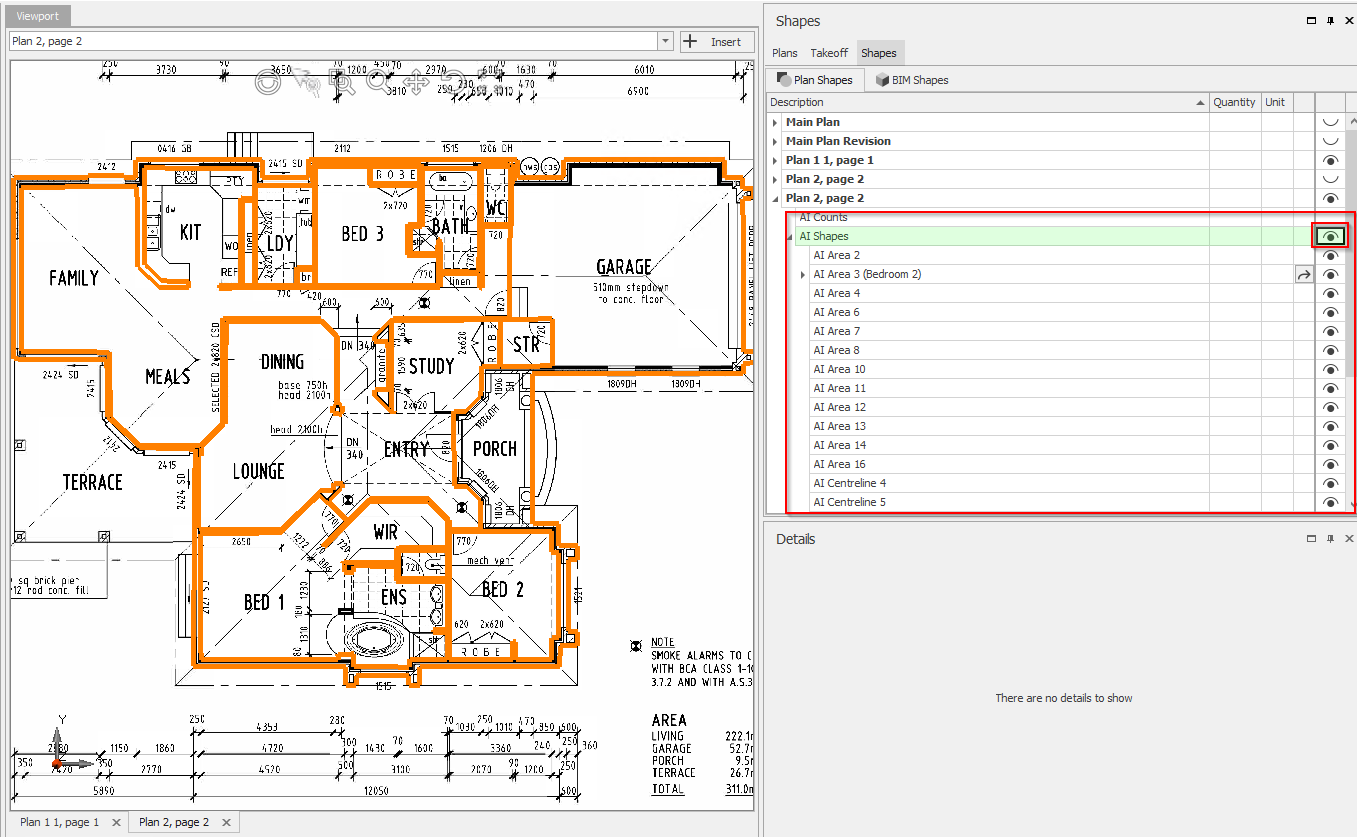
Task: Show the Main Plan Revision layer
Action: coord(1330,141)
